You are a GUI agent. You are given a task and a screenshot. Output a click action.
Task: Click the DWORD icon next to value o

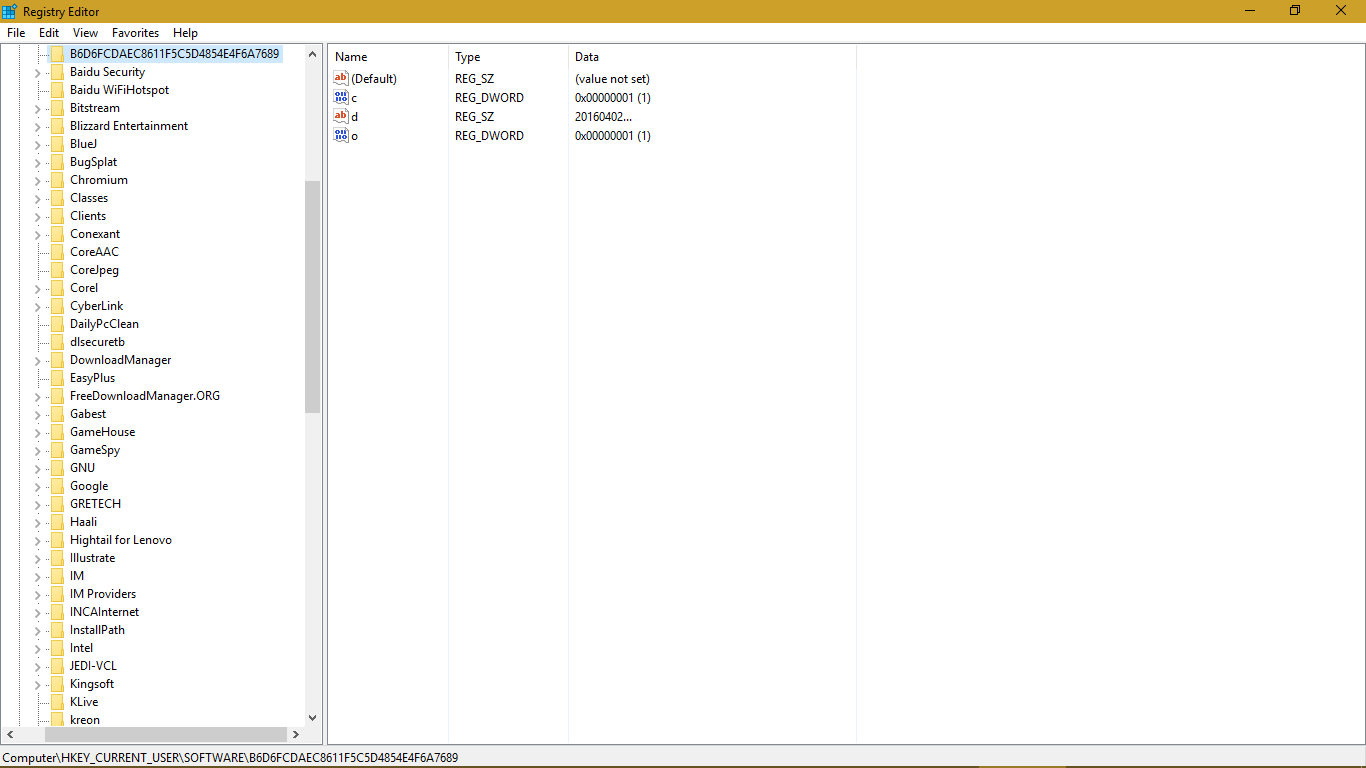[x=340, y=135]
